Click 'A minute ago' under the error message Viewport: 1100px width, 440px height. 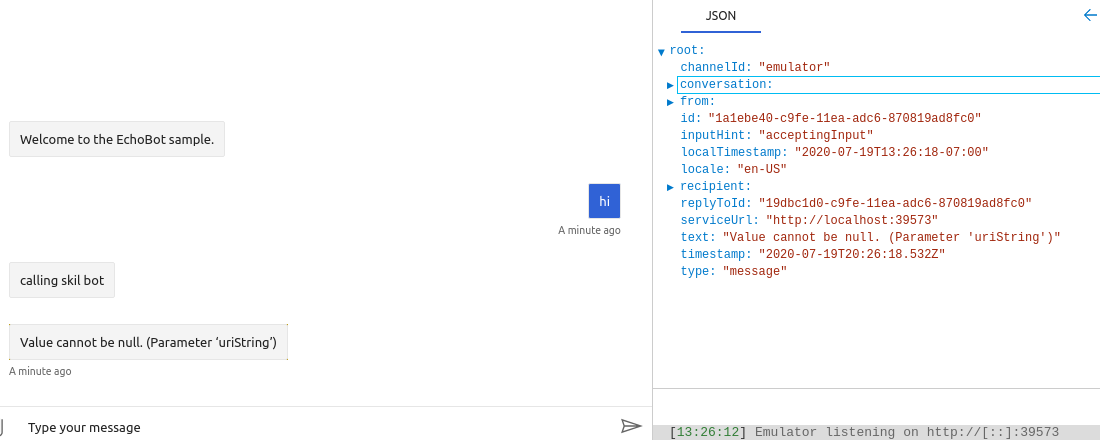click(40, 371)
